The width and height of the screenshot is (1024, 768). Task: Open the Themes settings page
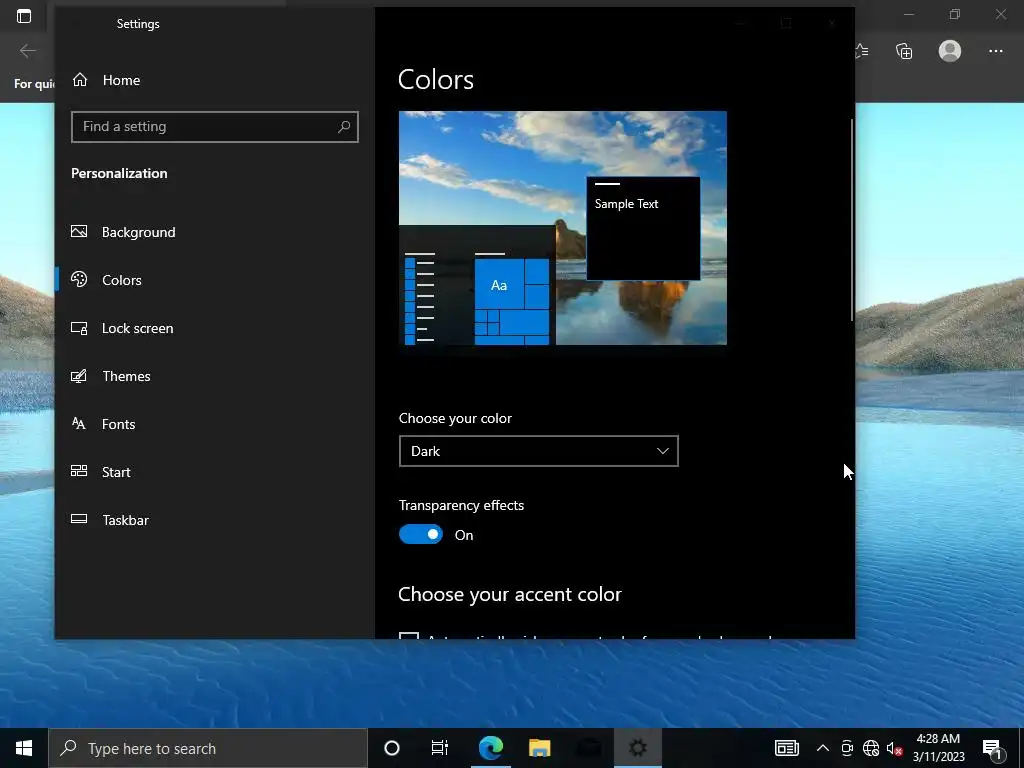126,376
